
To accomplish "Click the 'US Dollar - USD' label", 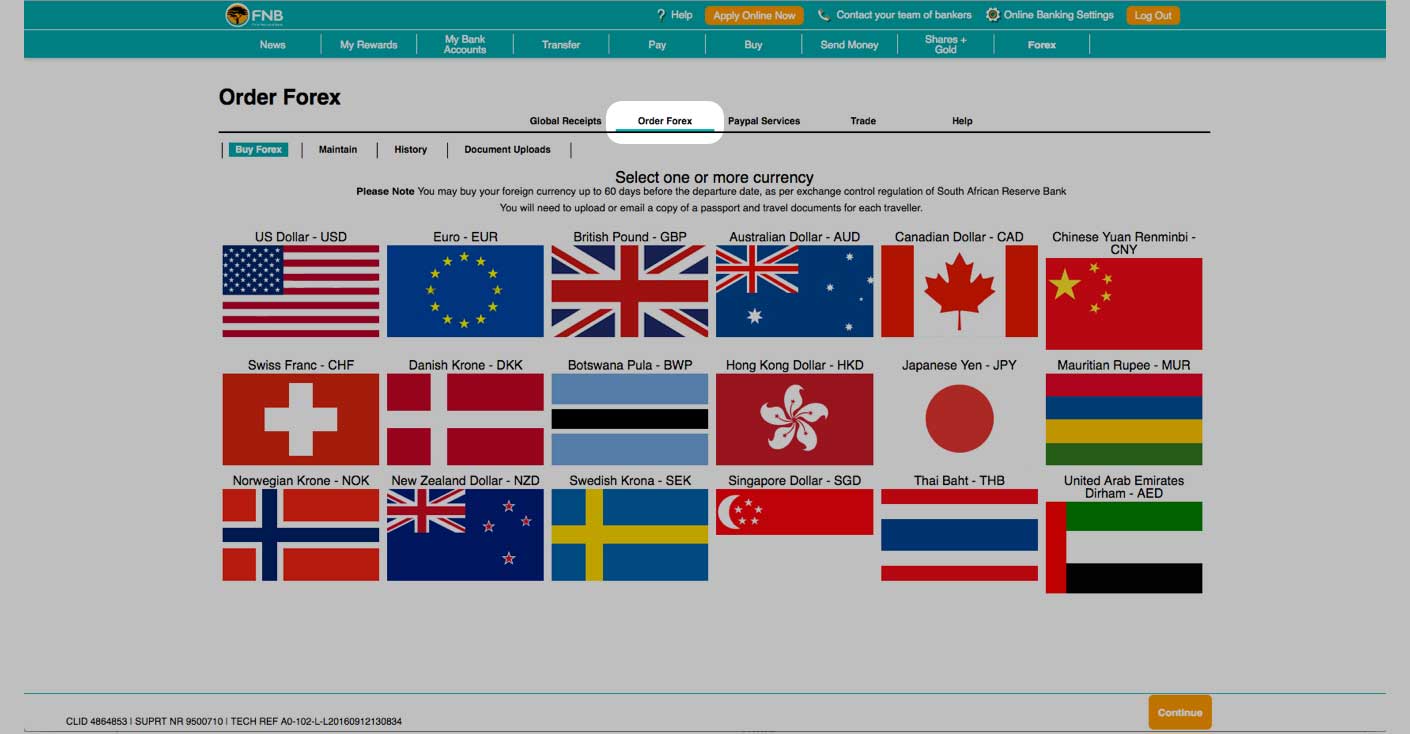I will tap(301, 237).
